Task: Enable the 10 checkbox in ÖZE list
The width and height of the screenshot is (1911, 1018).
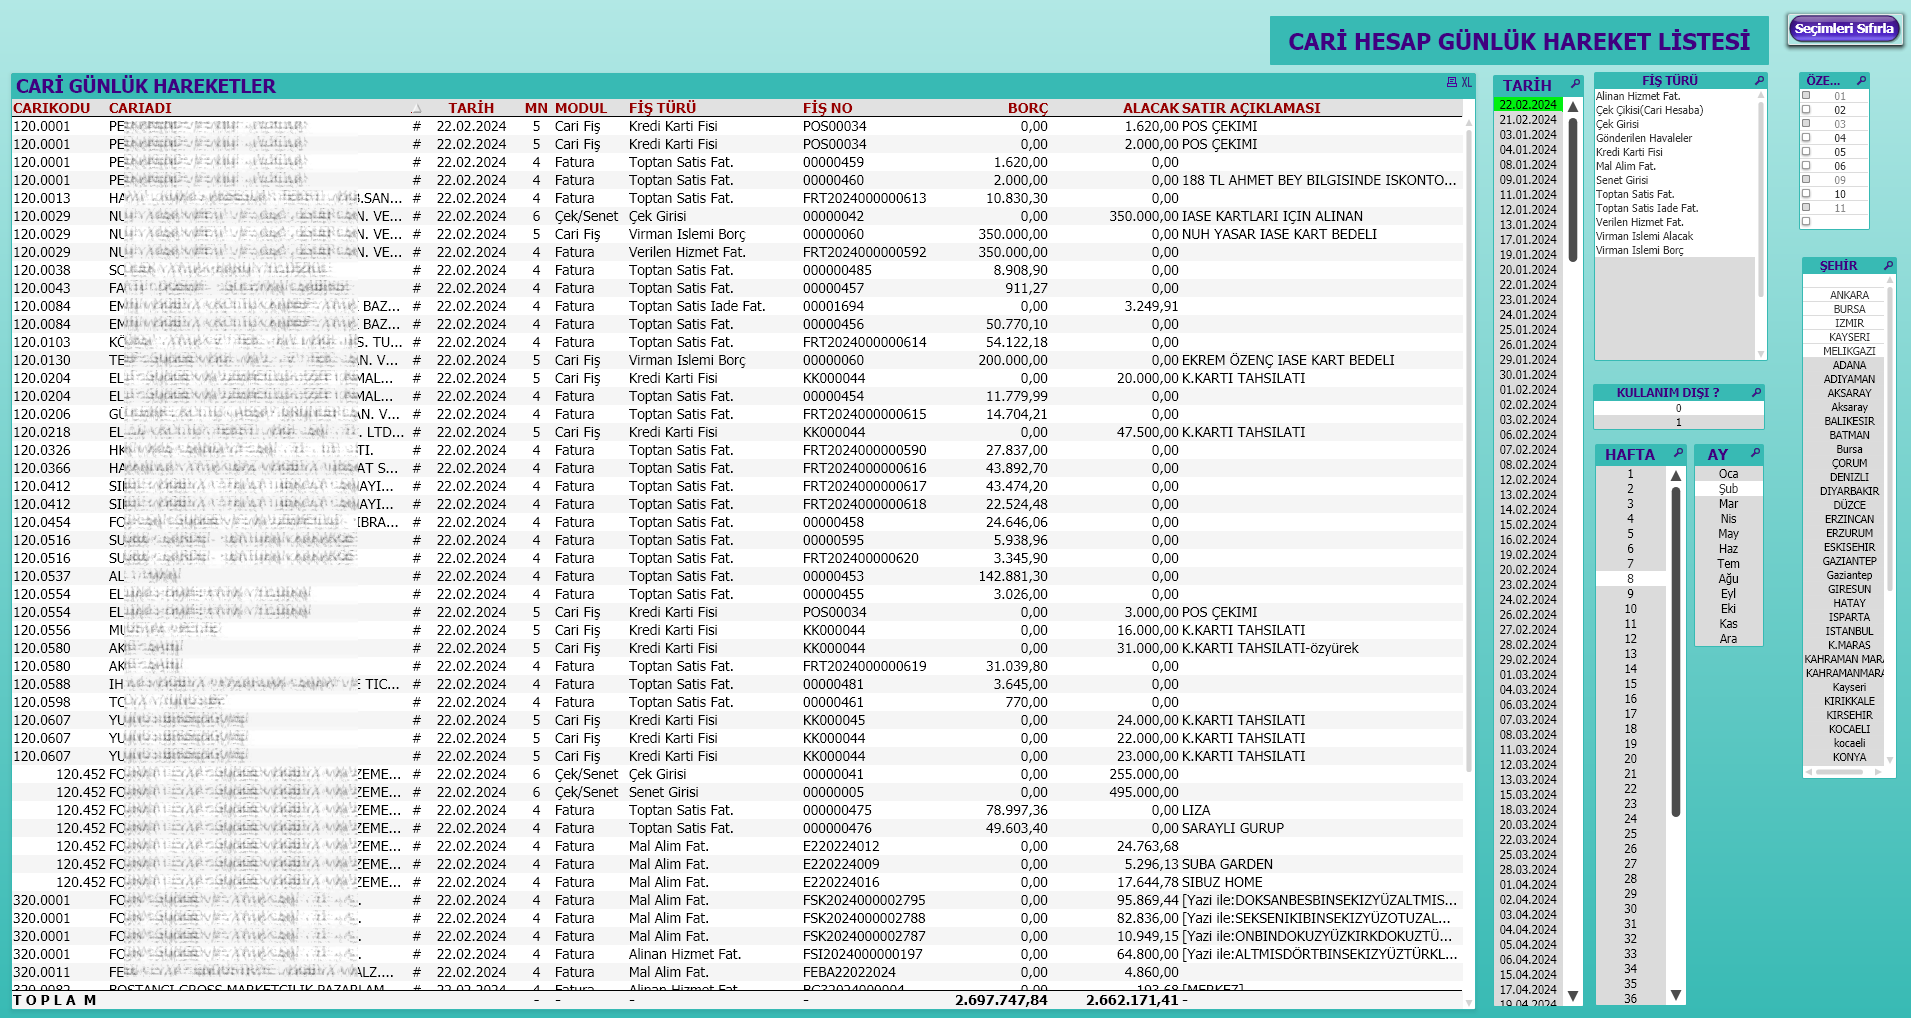Action: (x=1806, y=194)
